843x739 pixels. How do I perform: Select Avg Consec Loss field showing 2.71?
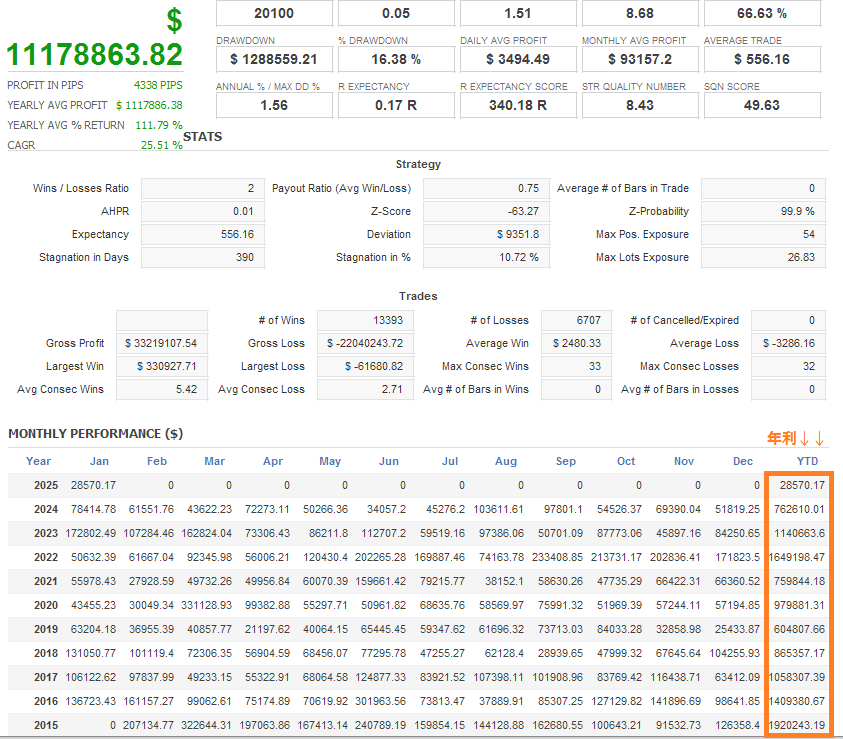366,390
